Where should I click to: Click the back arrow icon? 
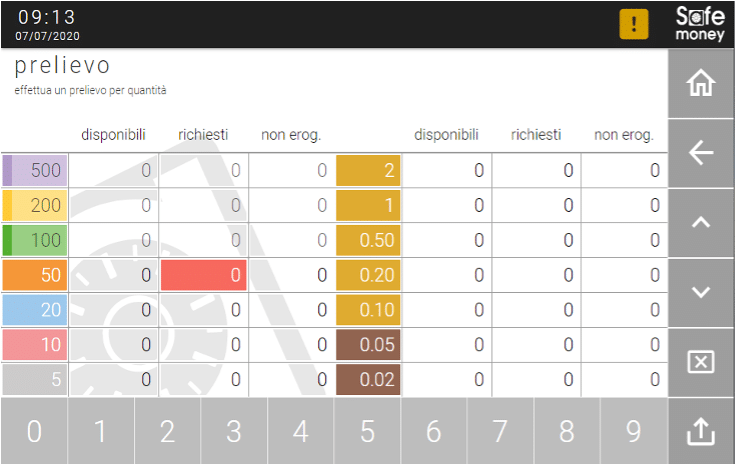click(701, 153)
